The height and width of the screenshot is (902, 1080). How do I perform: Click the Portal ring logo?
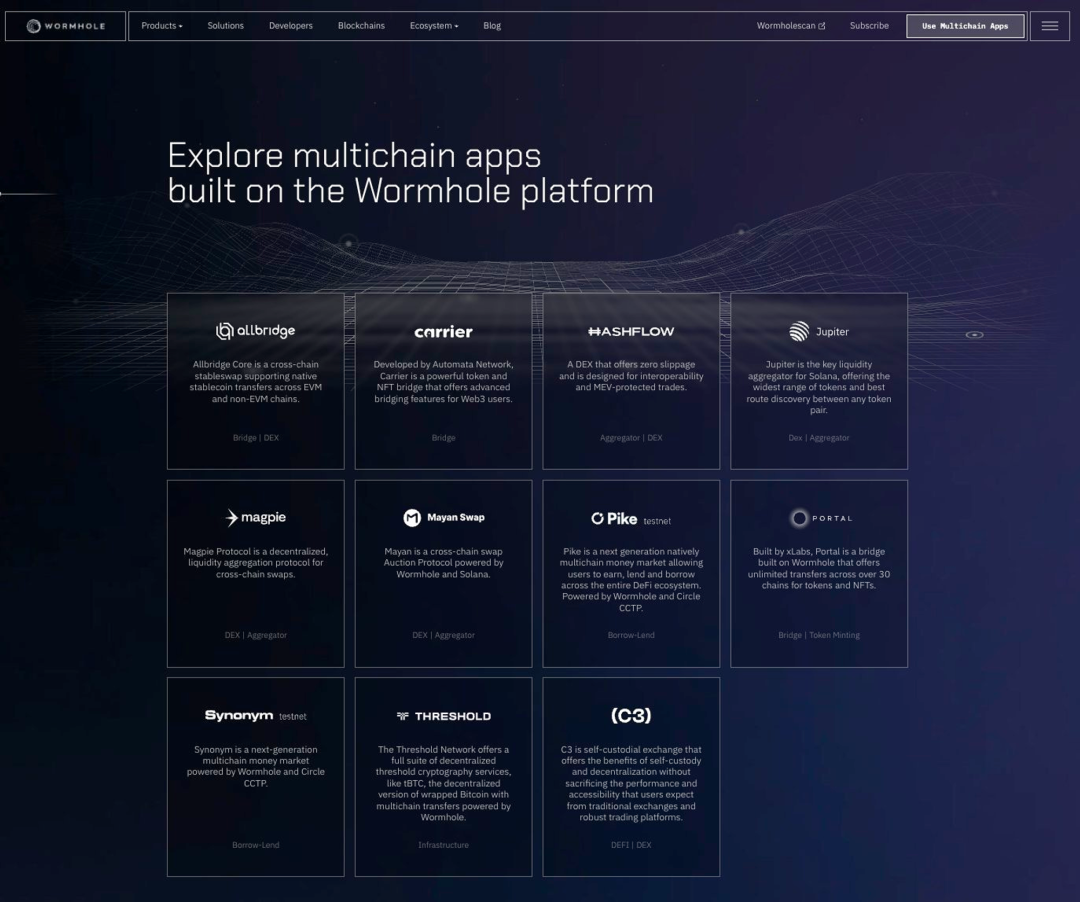point(799,518)
